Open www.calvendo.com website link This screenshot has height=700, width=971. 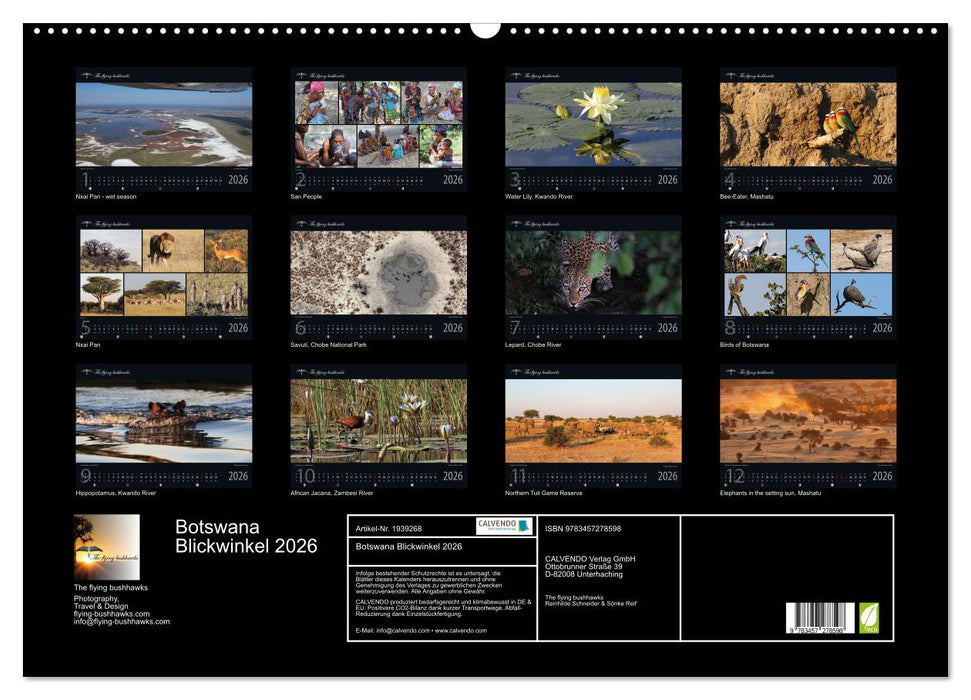click(461, 632)
